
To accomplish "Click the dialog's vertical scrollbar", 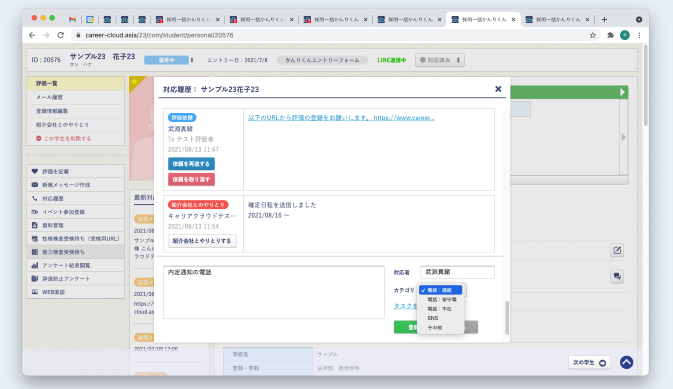I will pos(507,318).
